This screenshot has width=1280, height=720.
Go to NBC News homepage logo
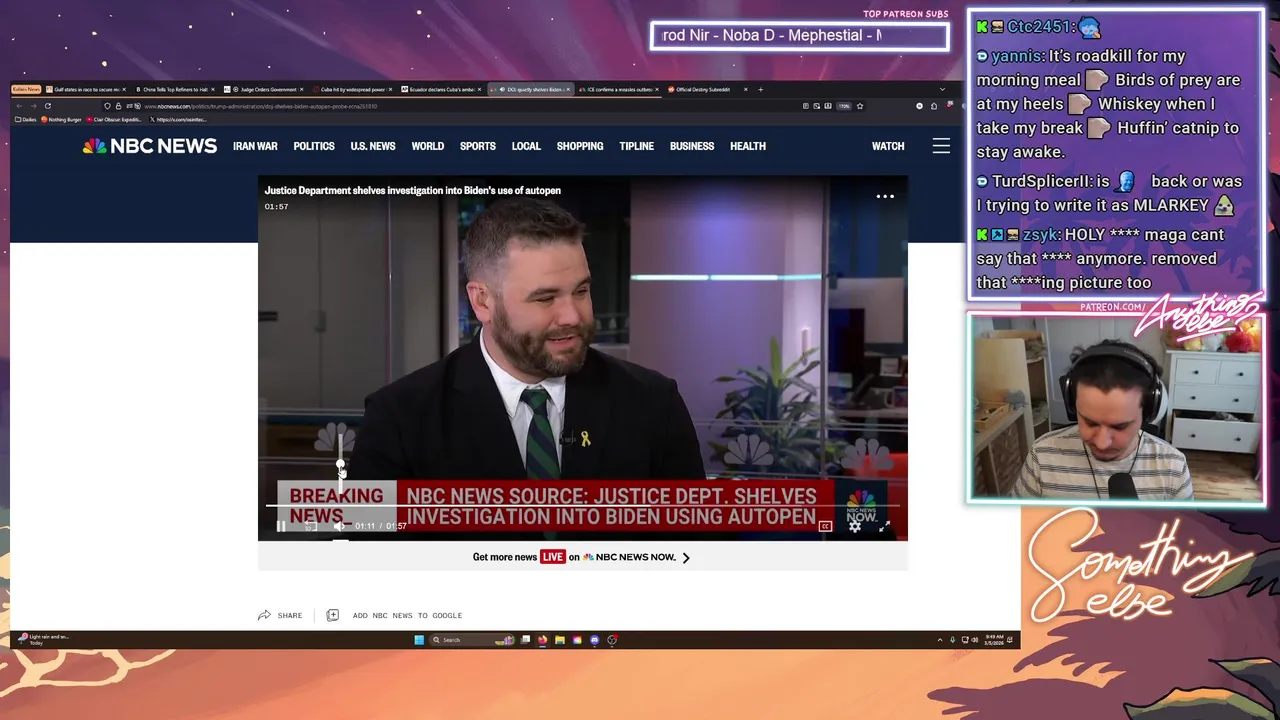click(150, 146)
